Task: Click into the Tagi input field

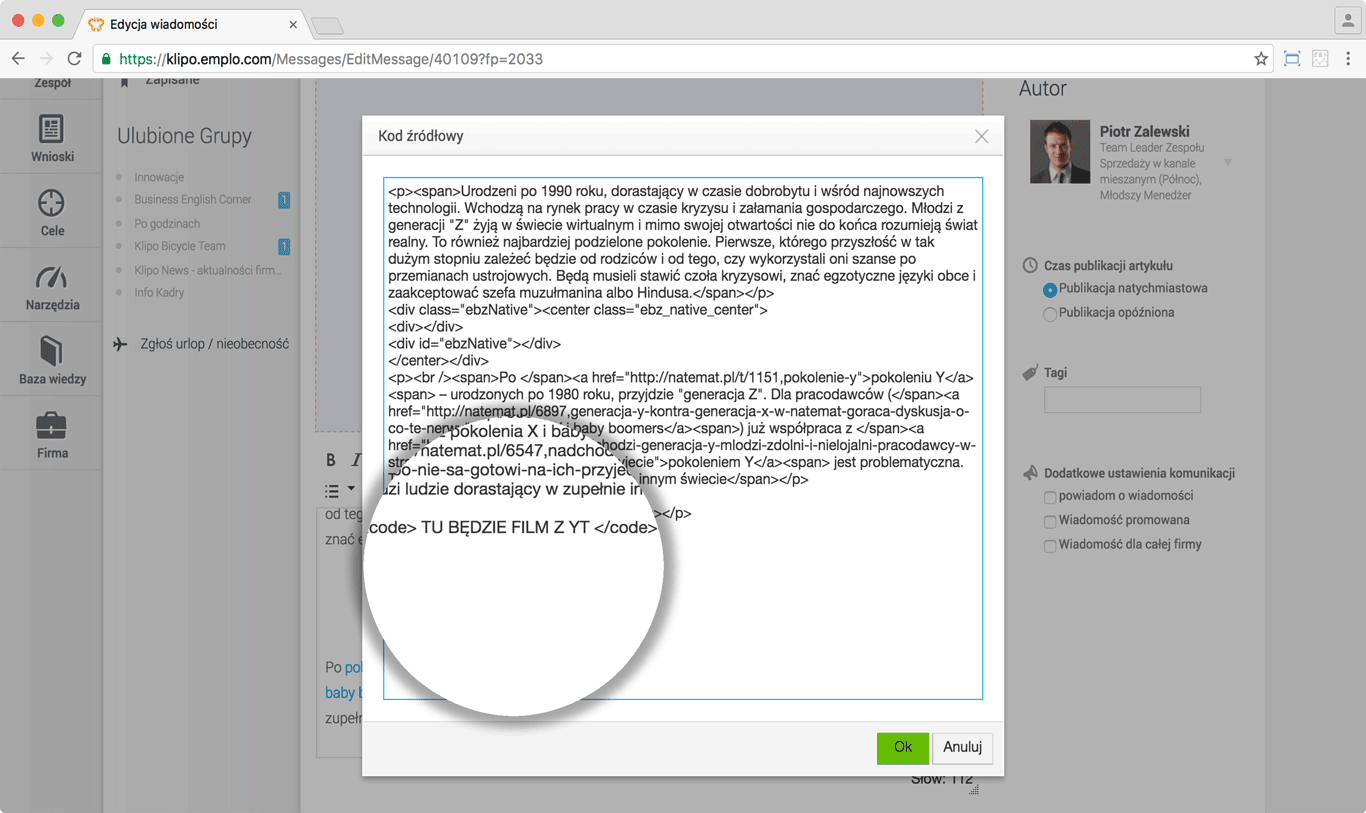Action: tap(1122, 400)
